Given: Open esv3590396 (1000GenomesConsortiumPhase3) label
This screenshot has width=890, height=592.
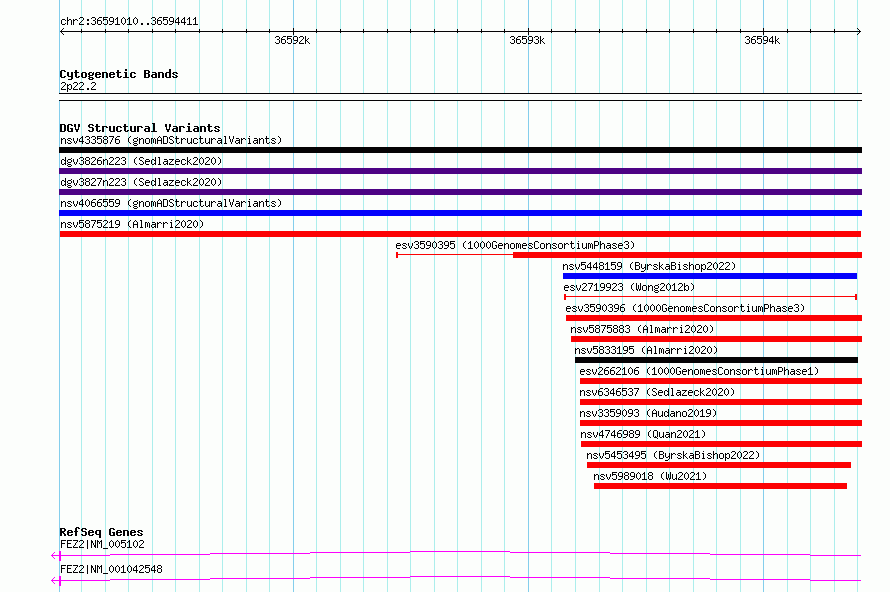Looking at the screenshot, I should point(685,308).
